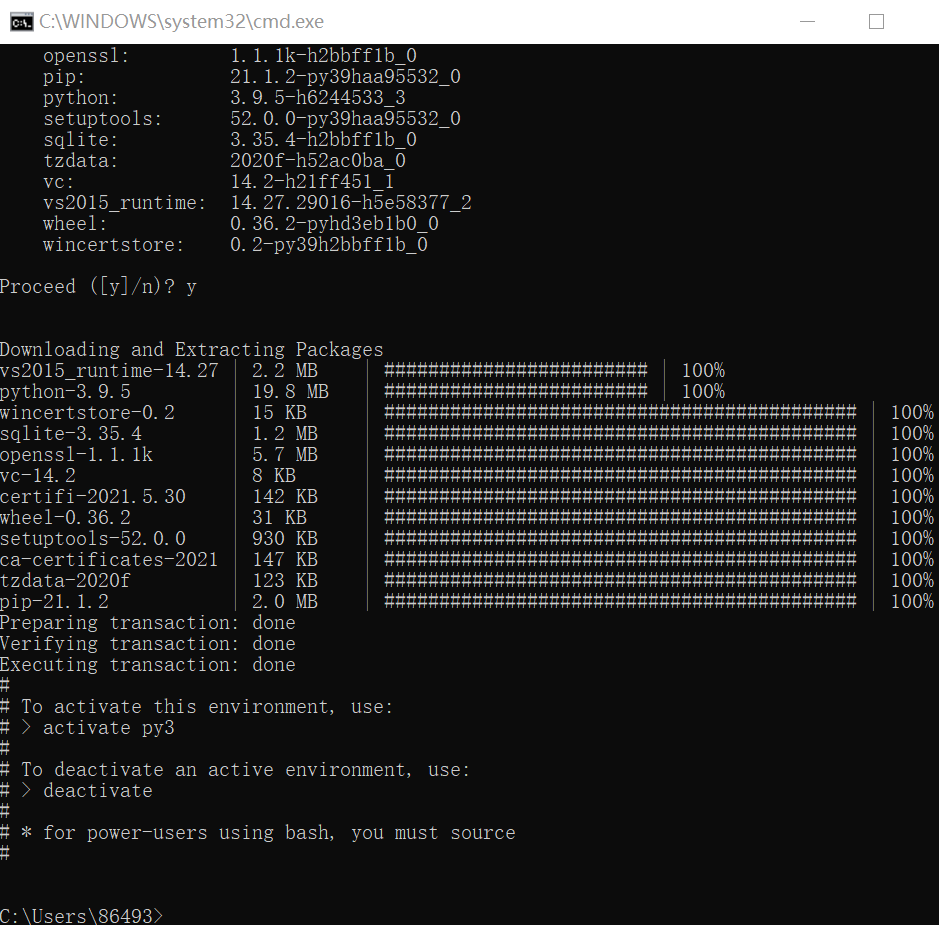Click the pip-21.1.2 progress bar
Viewport: 939px width, 925px height.
click(x=620, y=601)
